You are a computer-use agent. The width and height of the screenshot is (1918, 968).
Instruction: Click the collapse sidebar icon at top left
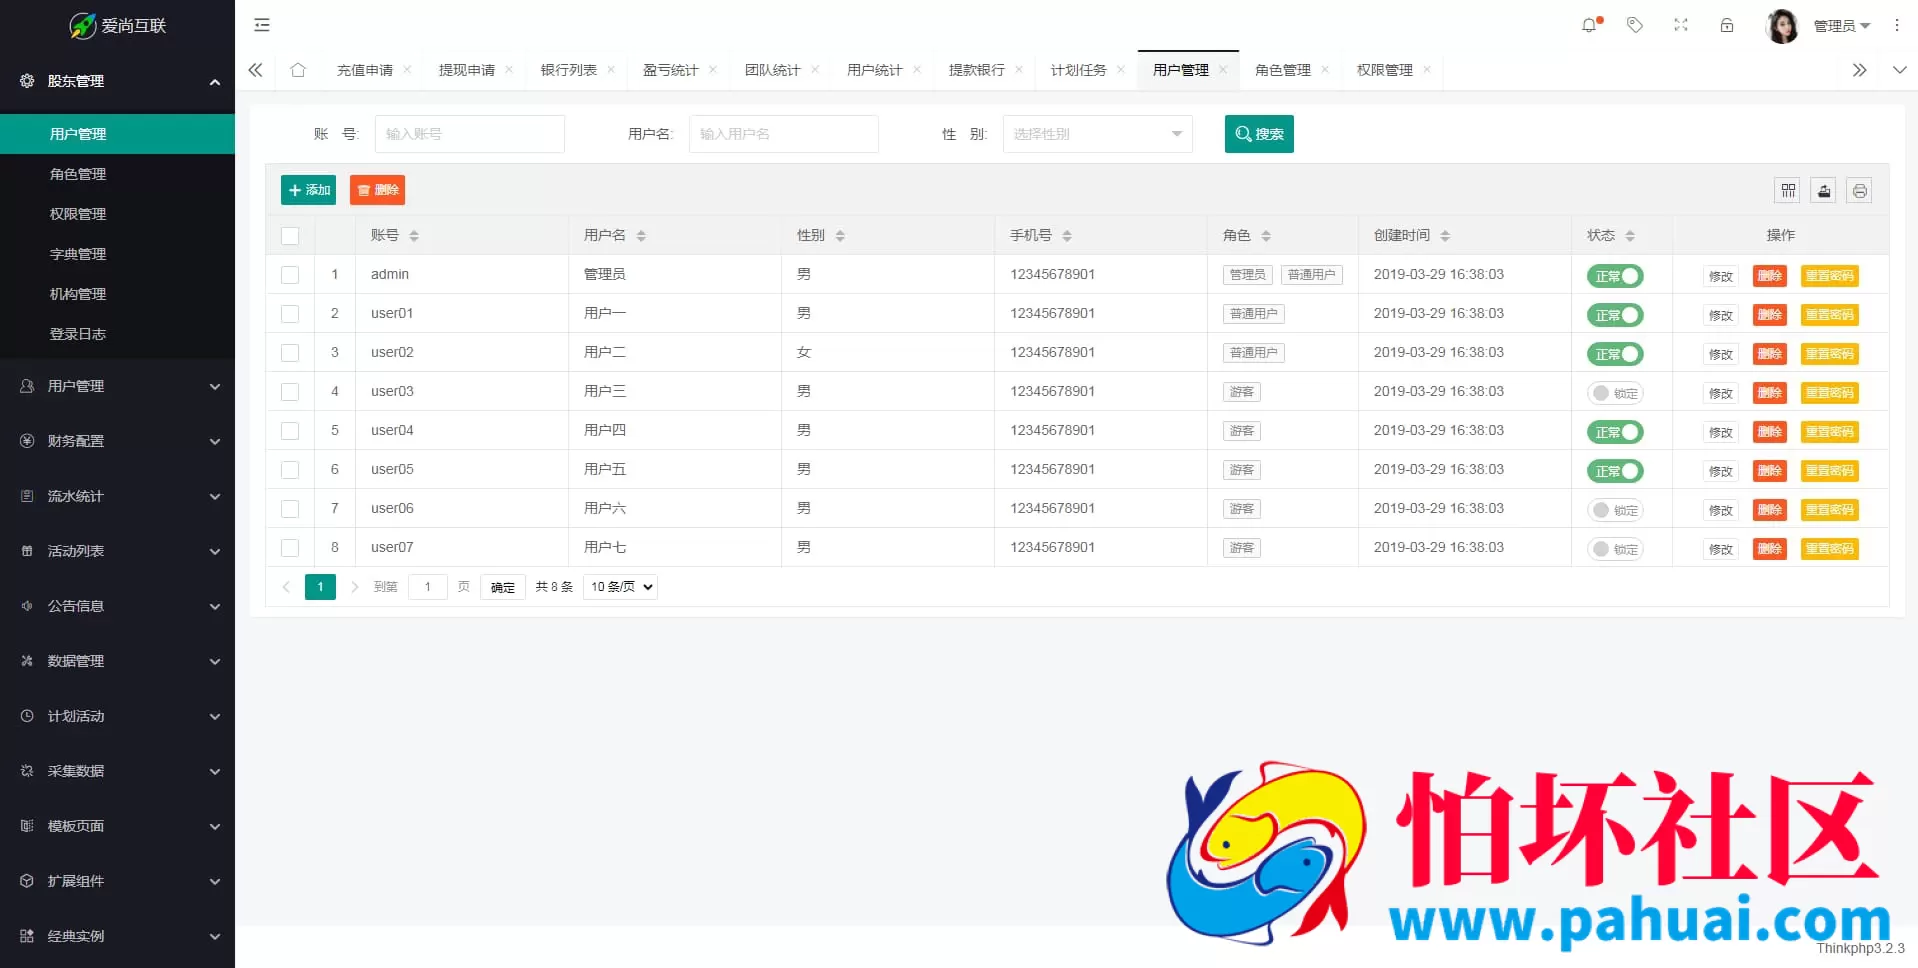click(261, 24)
